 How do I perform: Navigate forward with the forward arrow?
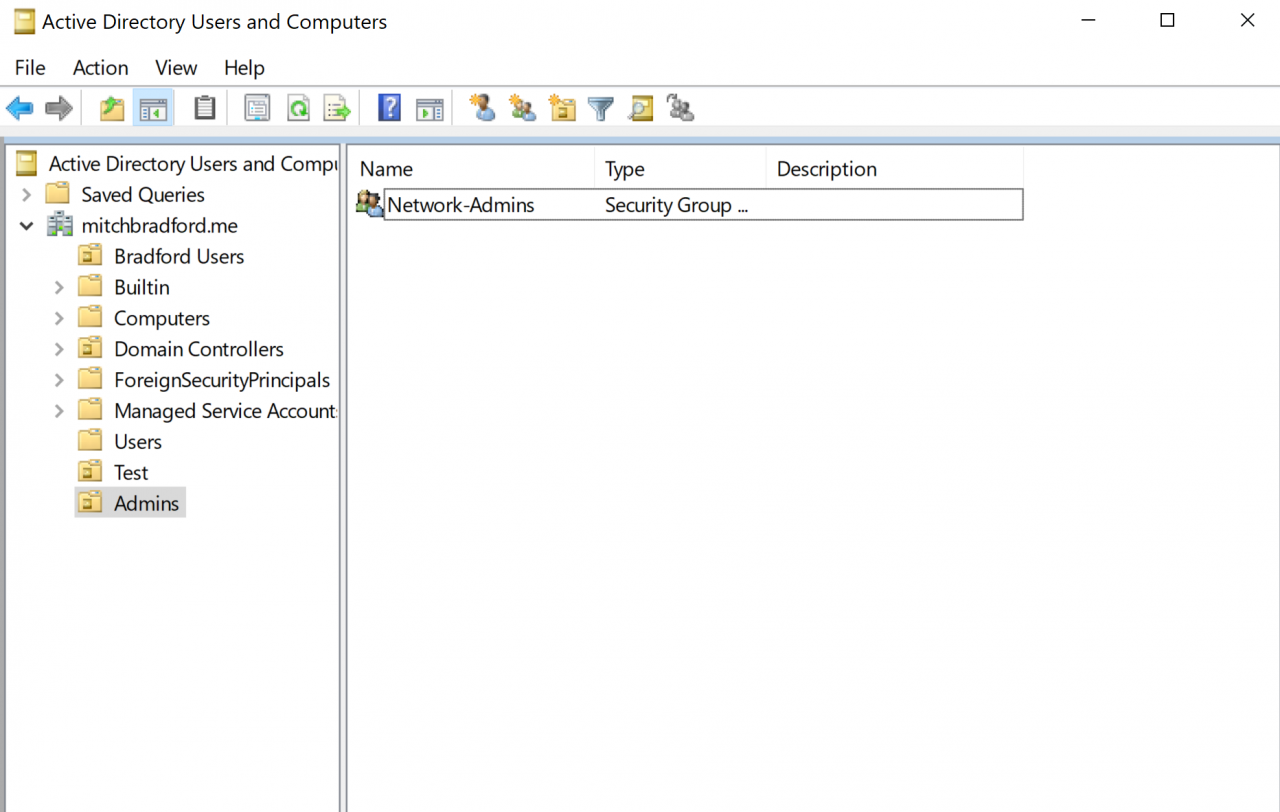58,107
